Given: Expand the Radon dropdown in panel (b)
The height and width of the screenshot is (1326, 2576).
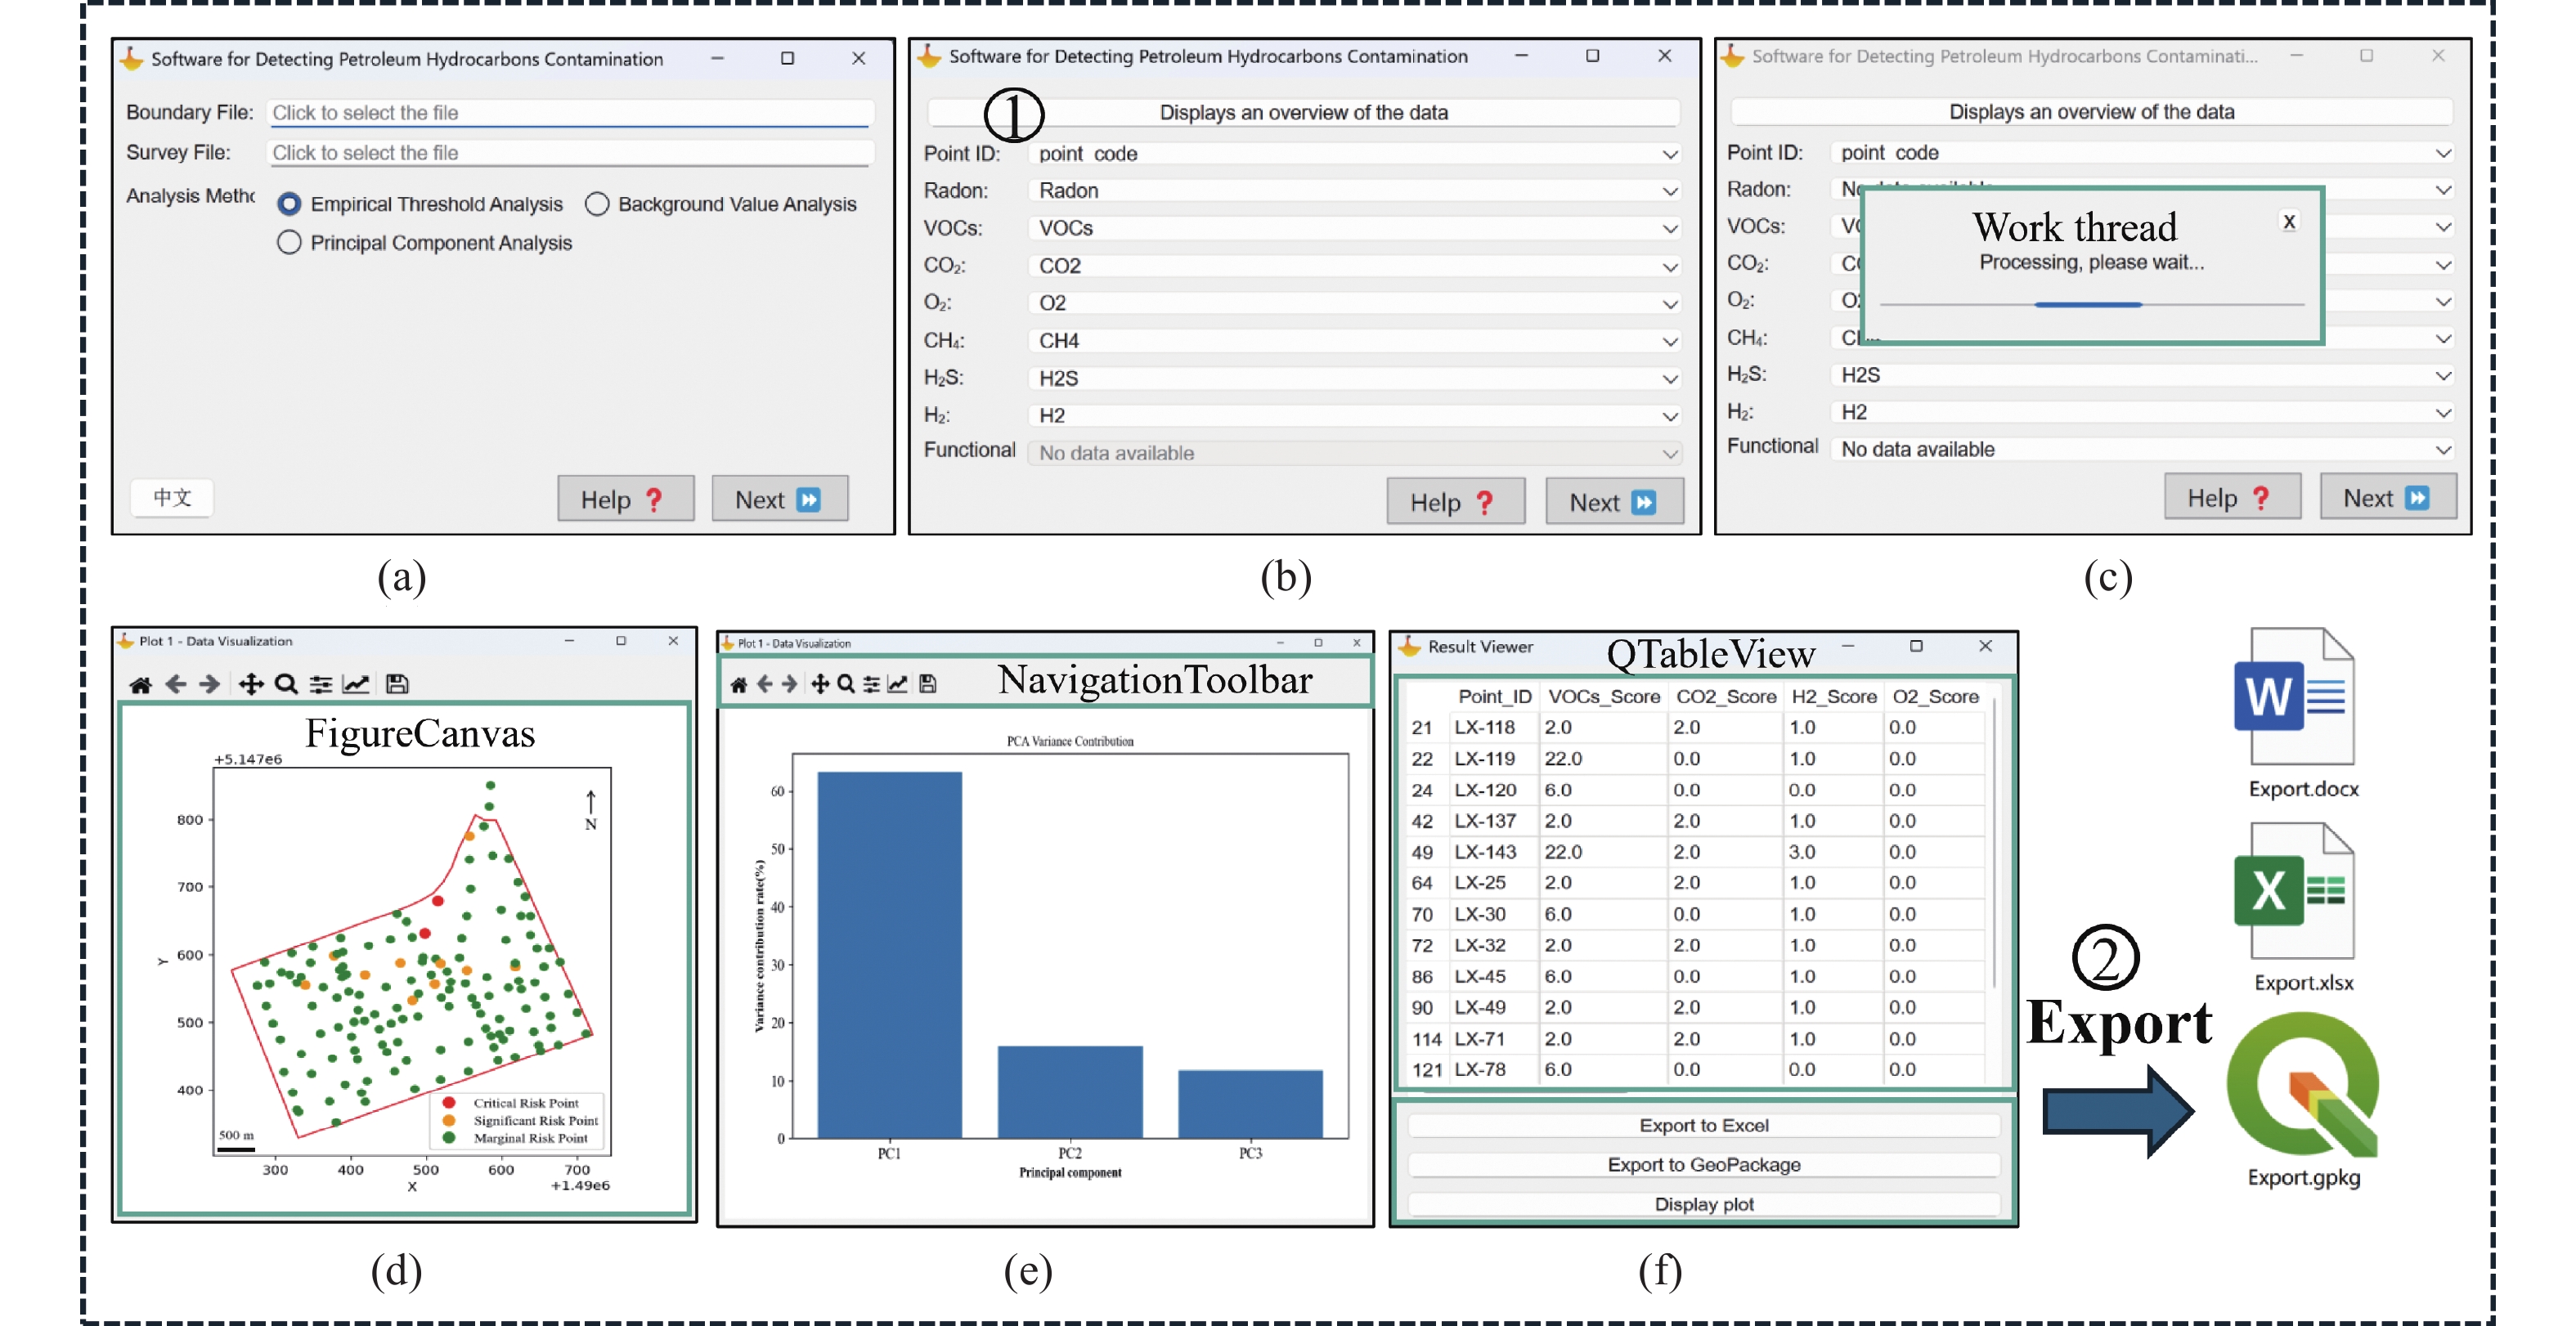Looking at the screenshot, I should 1353,191.
